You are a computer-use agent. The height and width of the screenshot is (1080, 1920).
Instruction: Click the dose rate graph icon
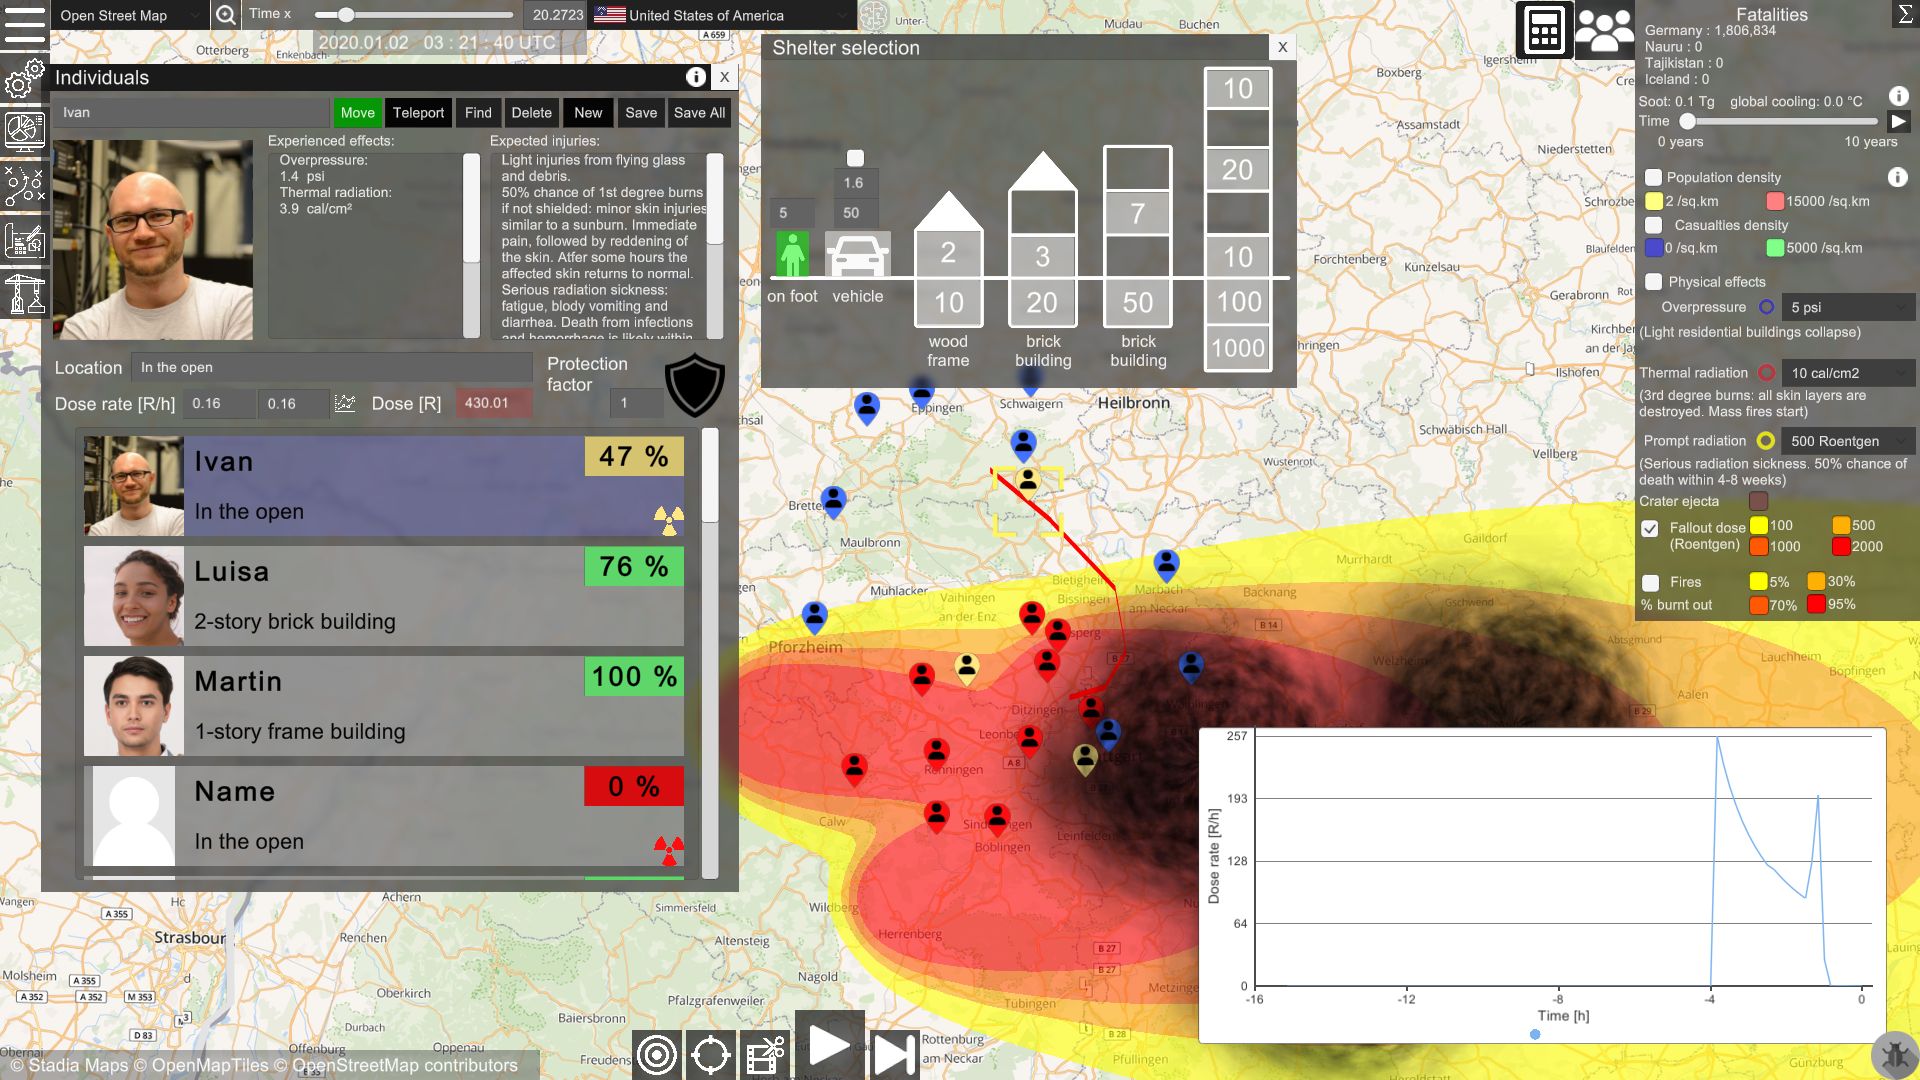pos(345,403)
